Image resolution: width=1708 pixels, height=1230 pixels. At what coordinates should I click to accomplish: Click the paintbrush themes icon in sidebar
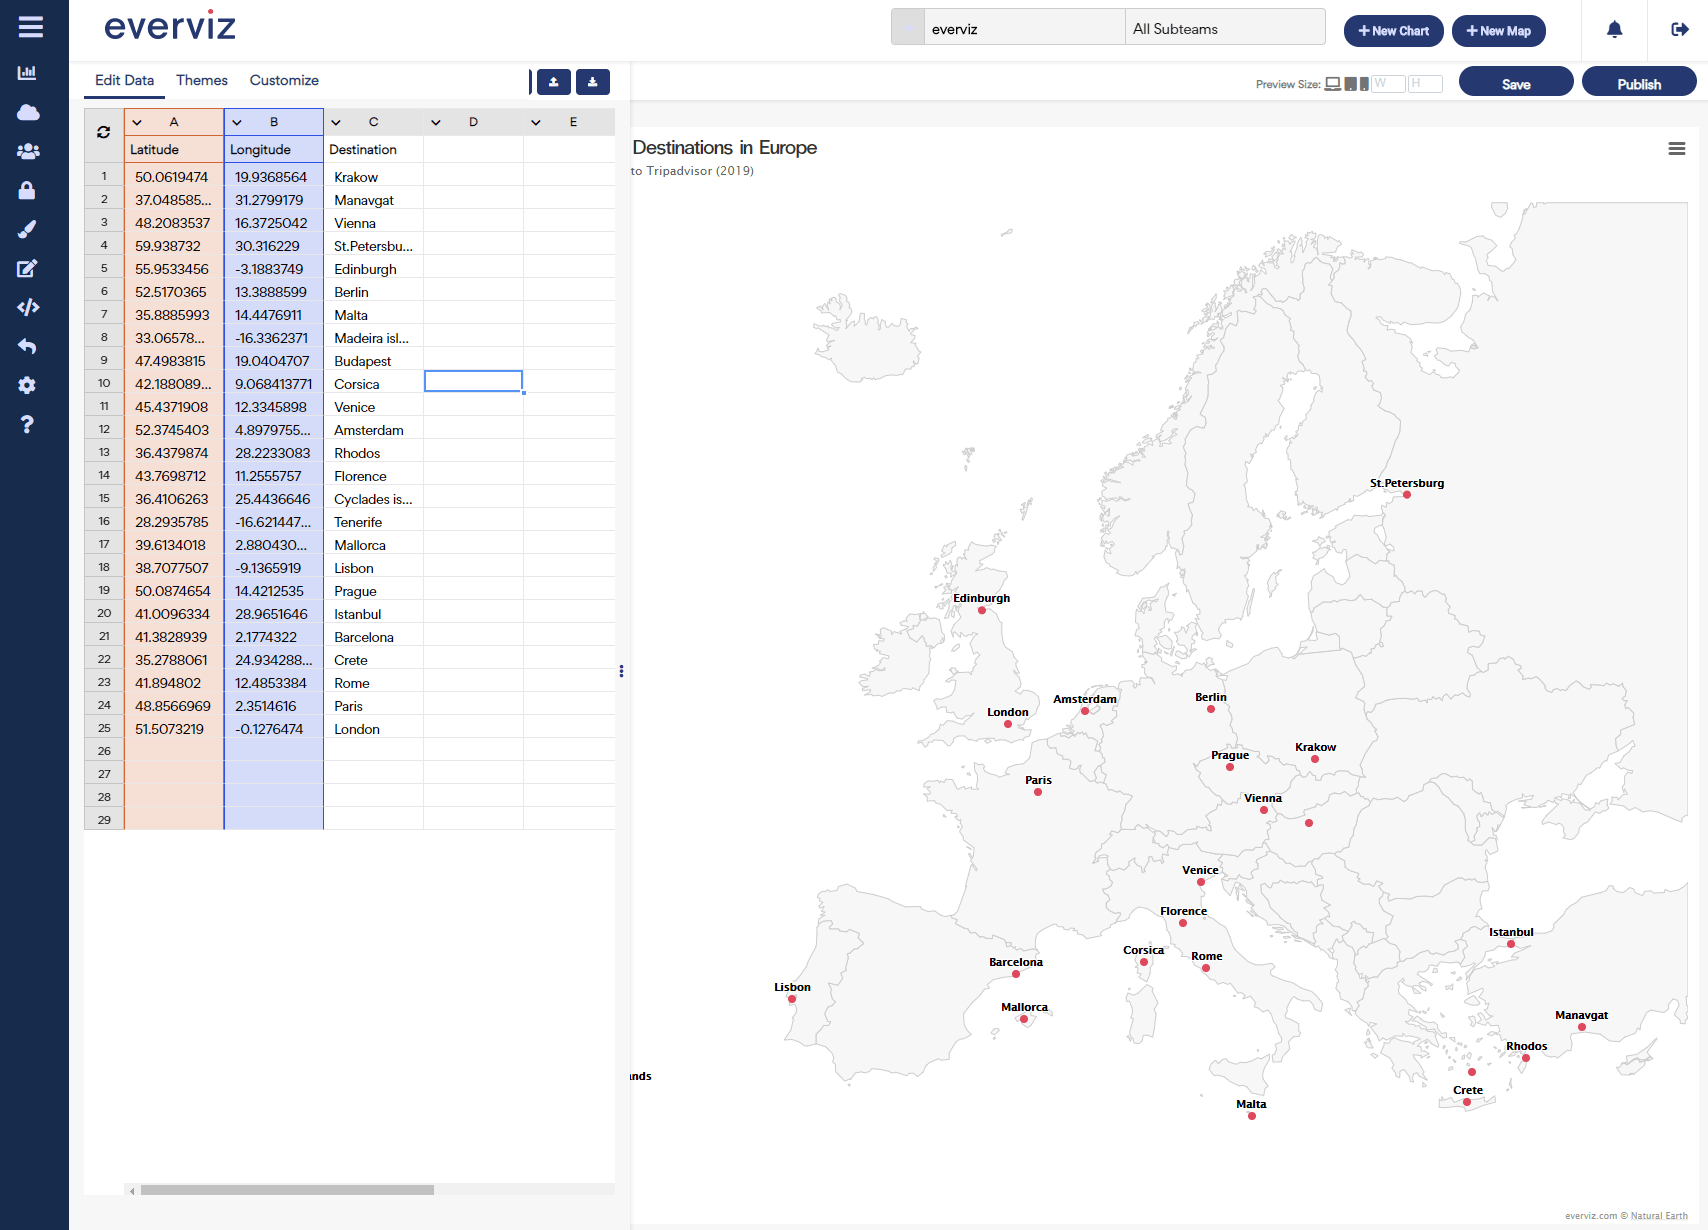click(x=27, y=229)
